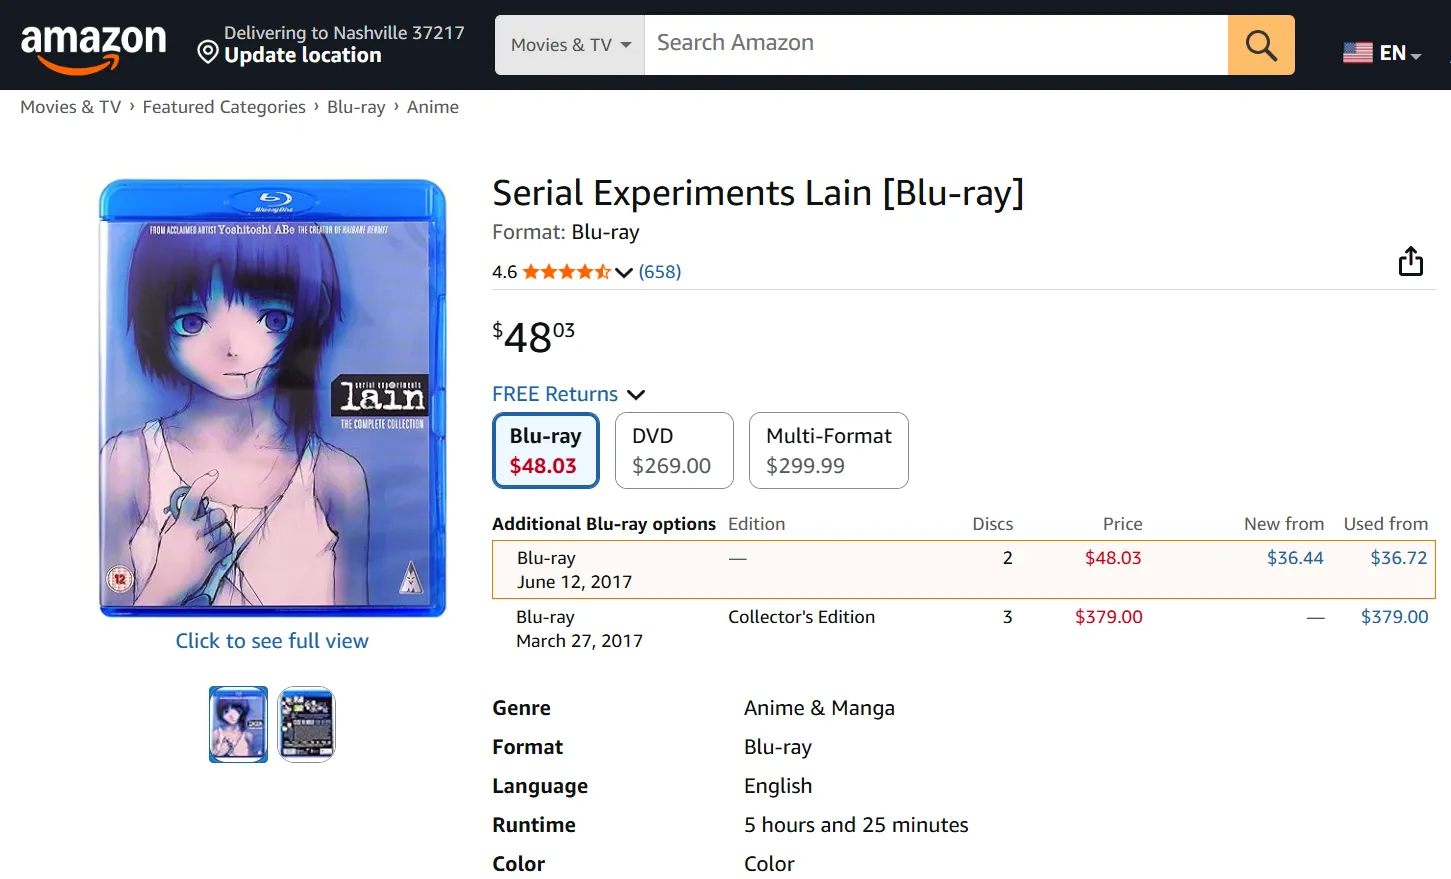Click the Amazon logo
The height and width of the screenshot is (879, 1451).
click(93, 46)
